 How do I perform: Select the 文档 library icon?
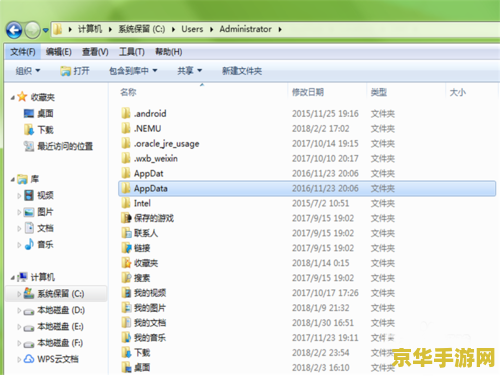29,228
